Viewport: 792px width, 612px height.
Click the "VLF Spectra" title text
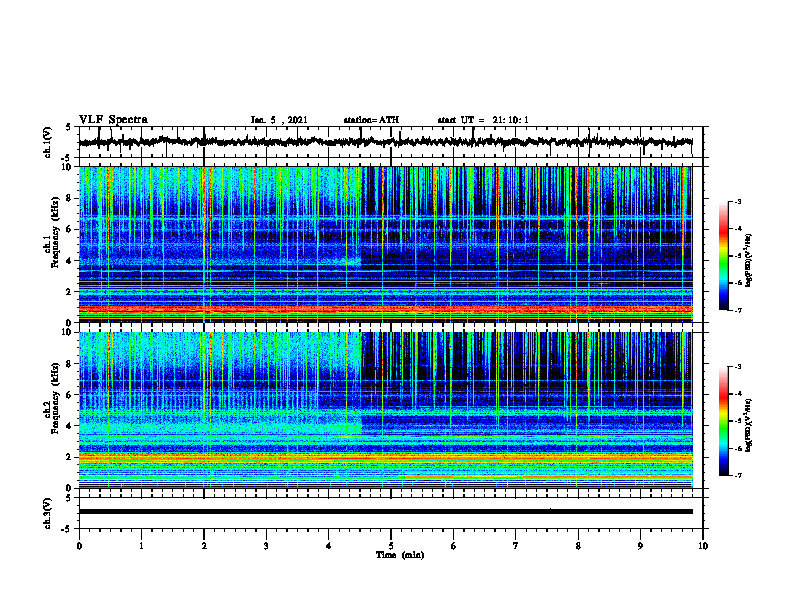tap(113, 120)
